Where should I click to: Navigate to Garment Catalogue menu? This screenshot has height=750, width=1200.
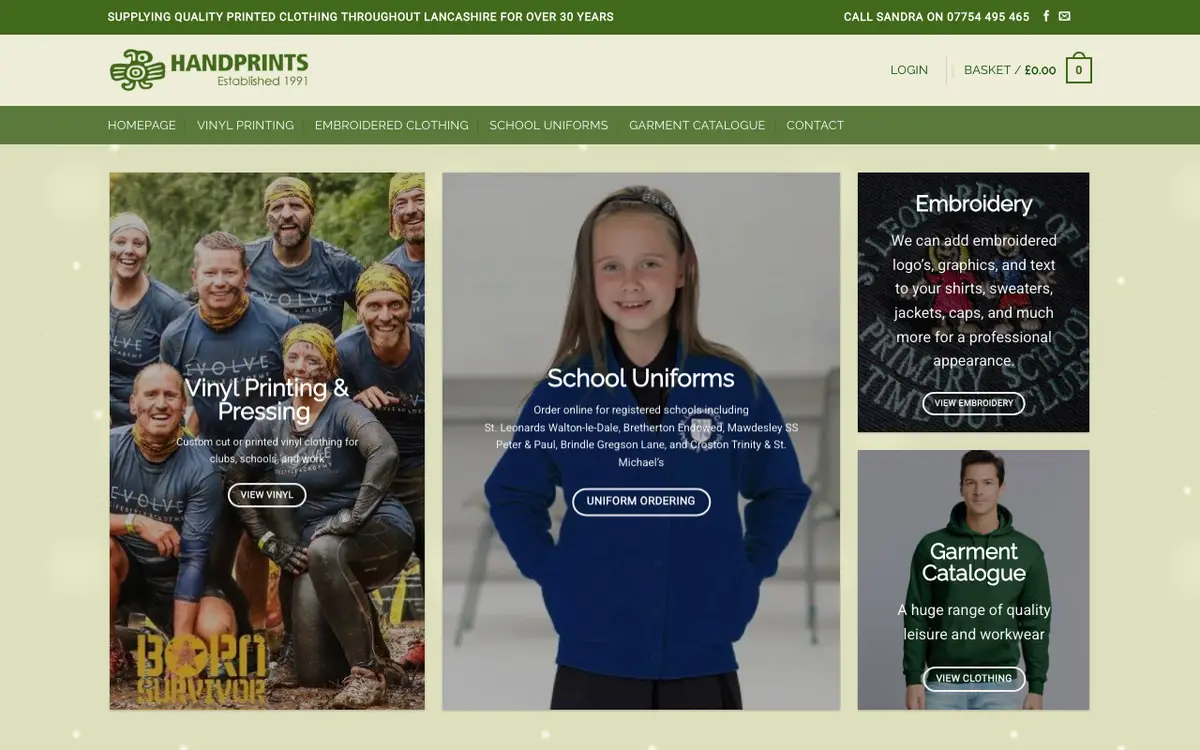(x=697, y=125)
